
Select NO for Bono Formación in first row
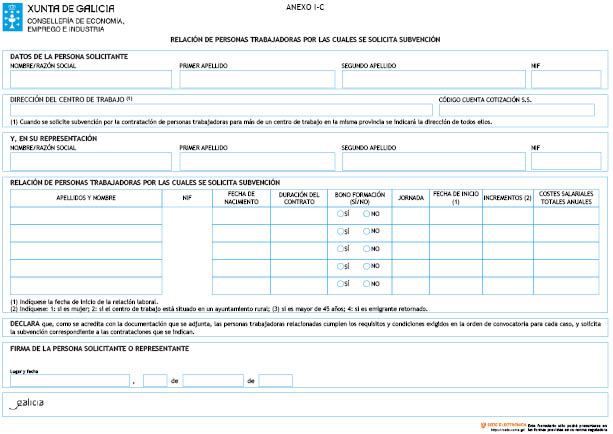pos(367,214)
